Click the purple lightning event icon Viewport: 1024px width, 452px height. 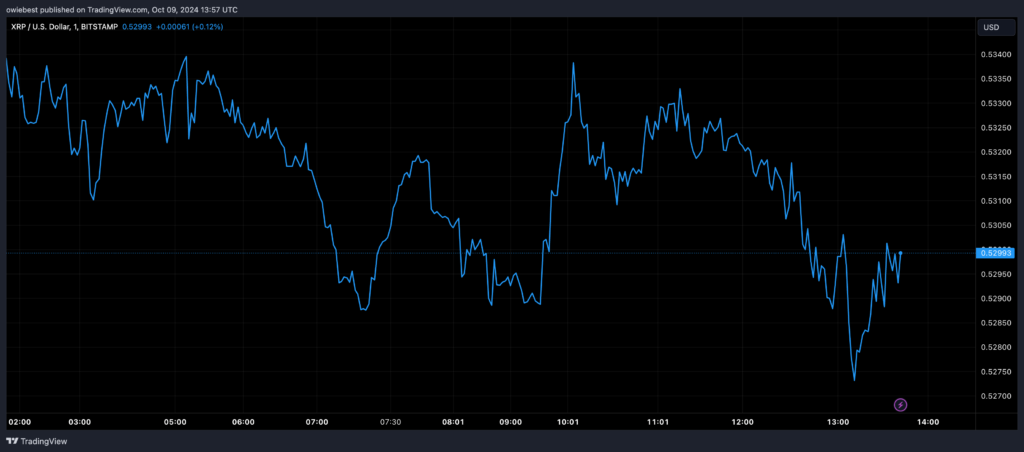pyautogui.click(x=900, y=404)
